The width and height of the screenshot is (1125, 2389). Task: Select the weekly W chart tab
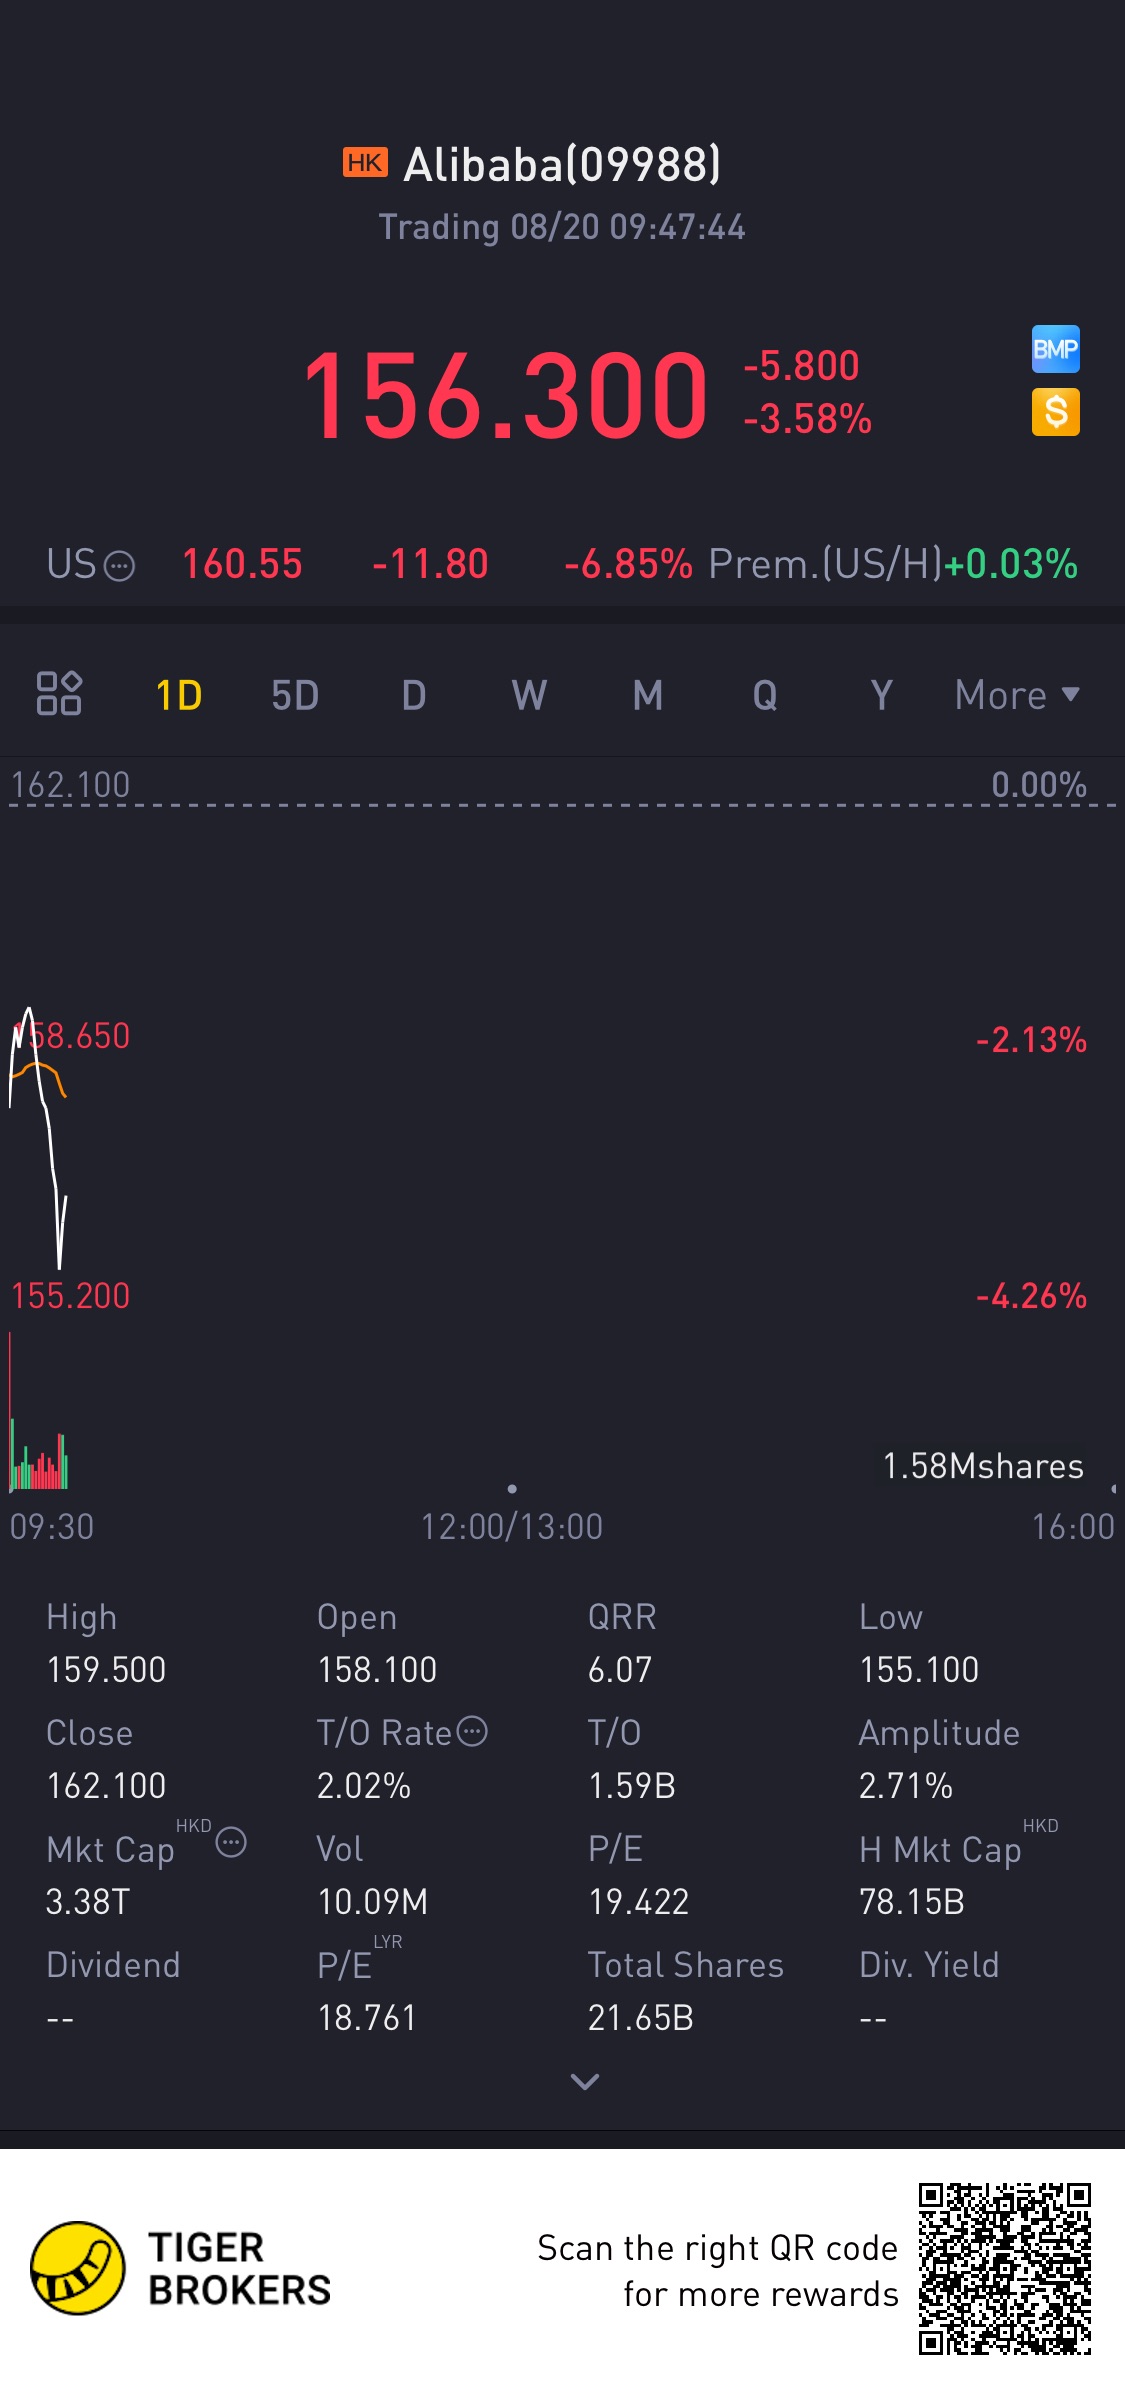(529, 695)
